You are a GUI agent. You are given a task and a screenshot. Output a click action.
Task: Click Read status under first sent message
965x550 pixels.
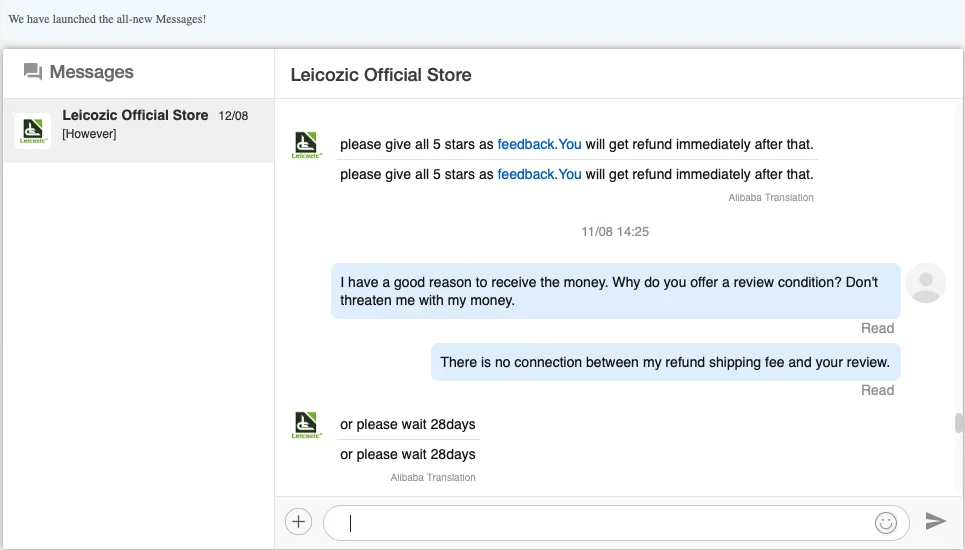877,329
